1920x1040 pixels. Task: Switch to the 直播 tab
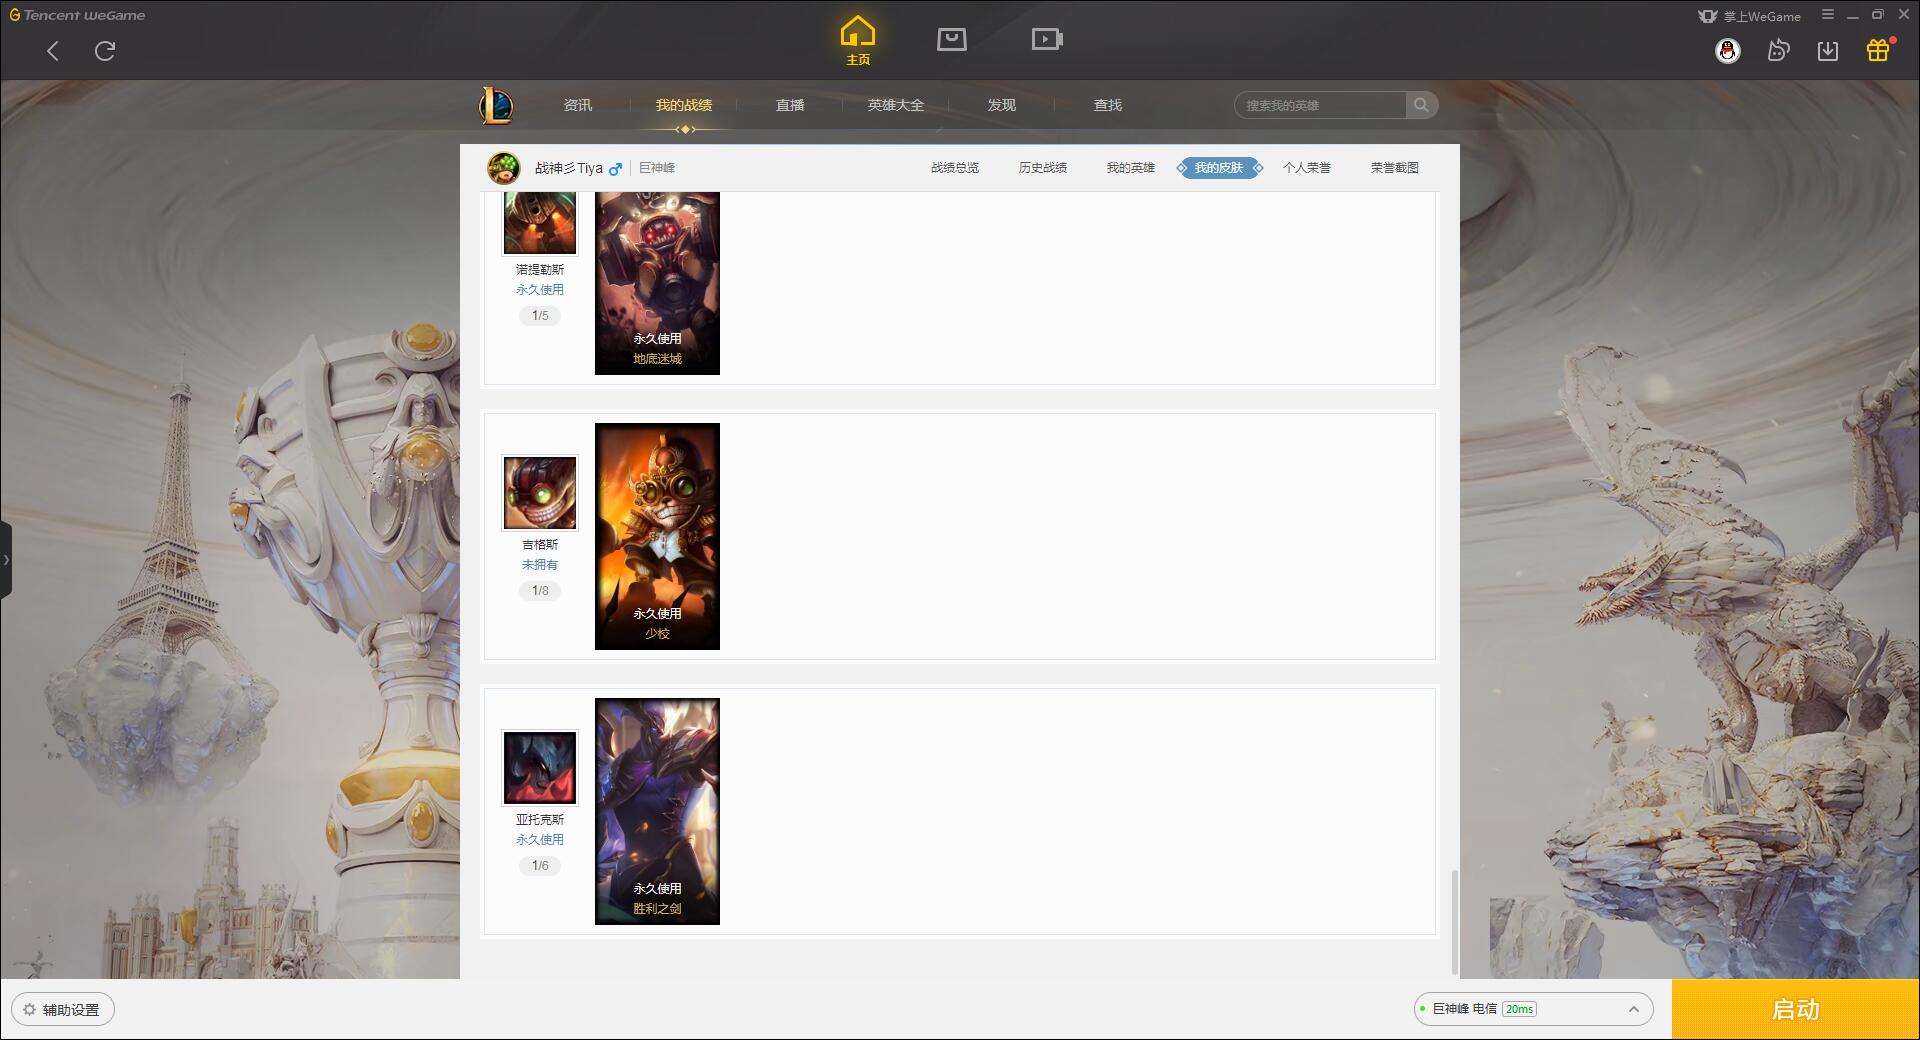coord(790,105)
